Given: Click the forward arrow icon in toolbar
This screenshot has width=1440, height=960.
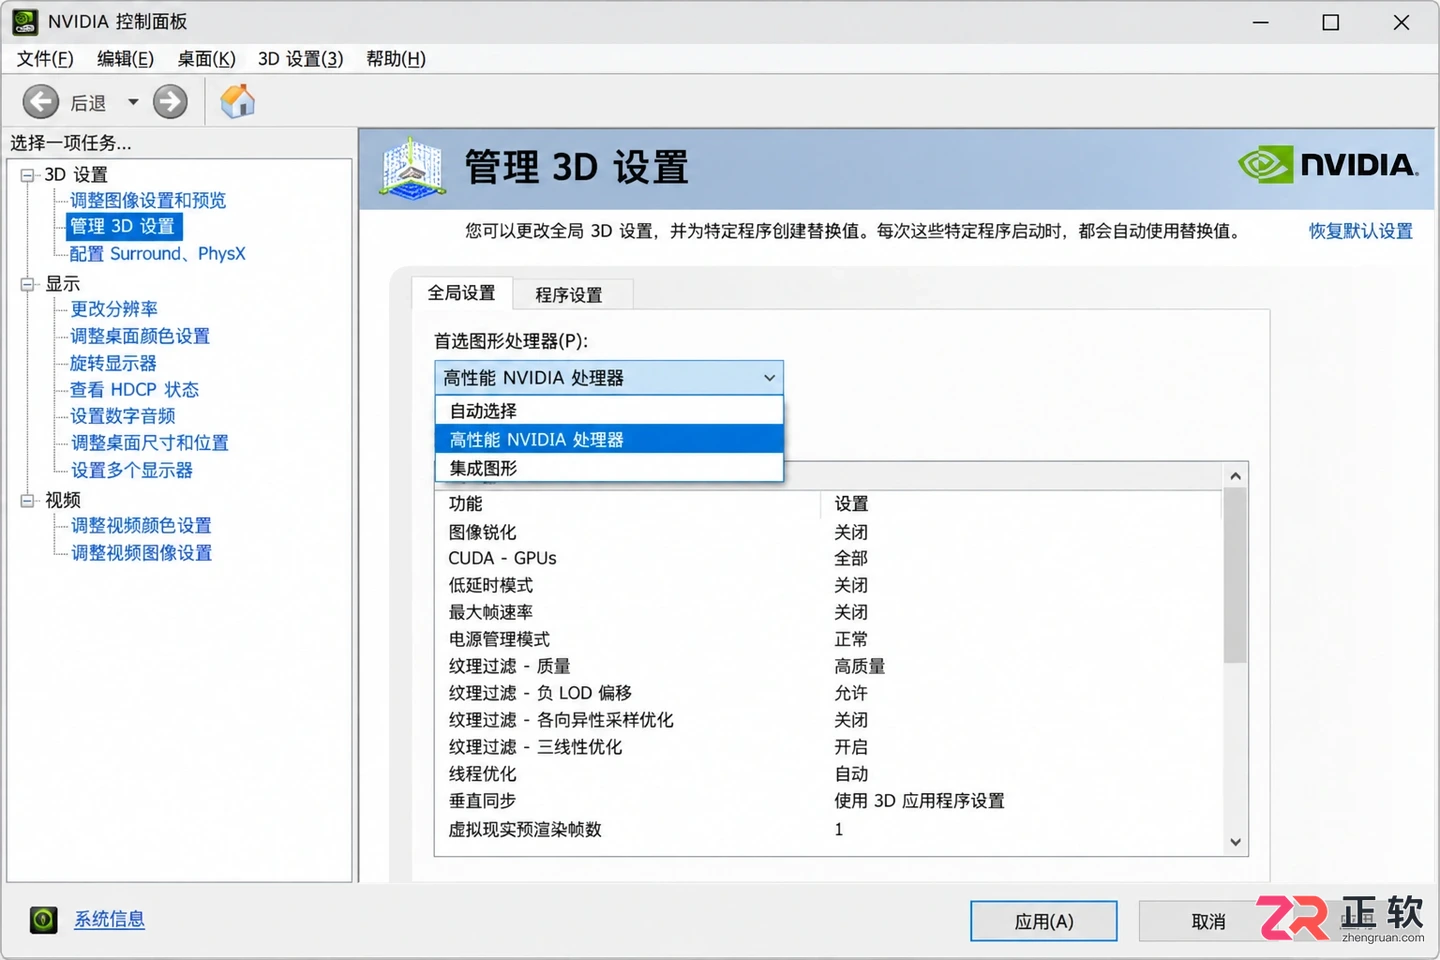Looking at the screenshot, I should tap(170, 102).
